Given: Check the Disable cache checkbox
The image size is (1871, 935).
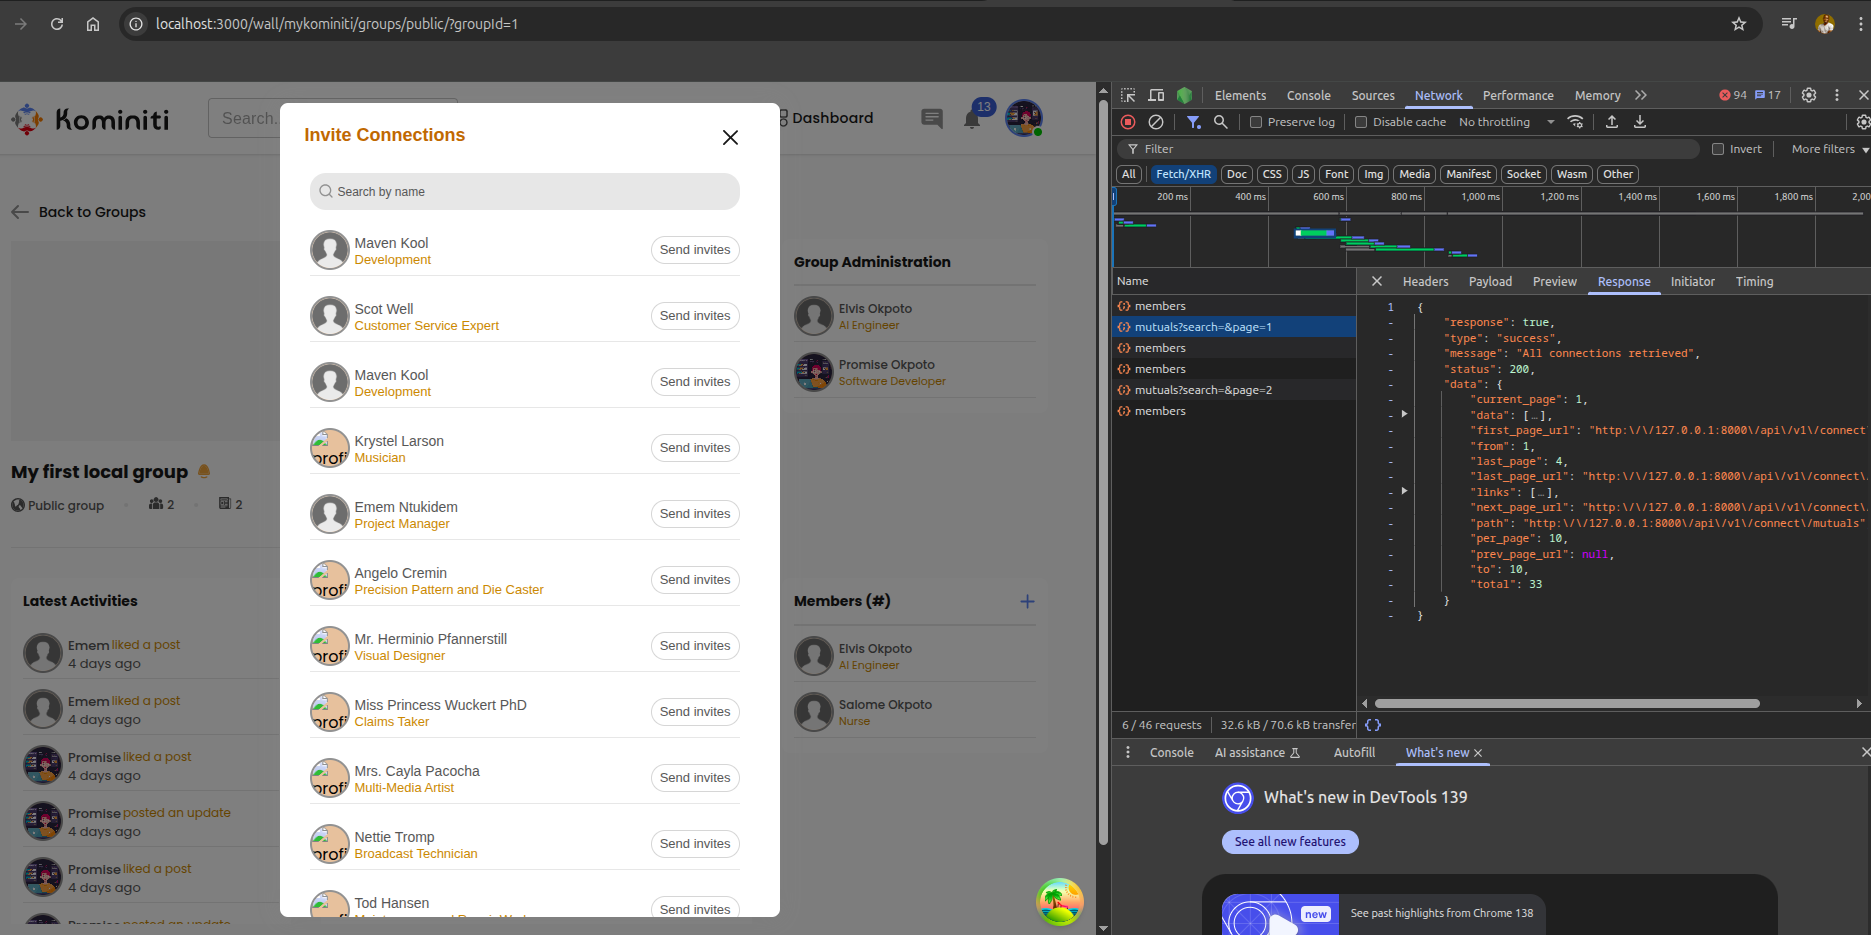Looking at the screenshot, I should coord(1361,122).
